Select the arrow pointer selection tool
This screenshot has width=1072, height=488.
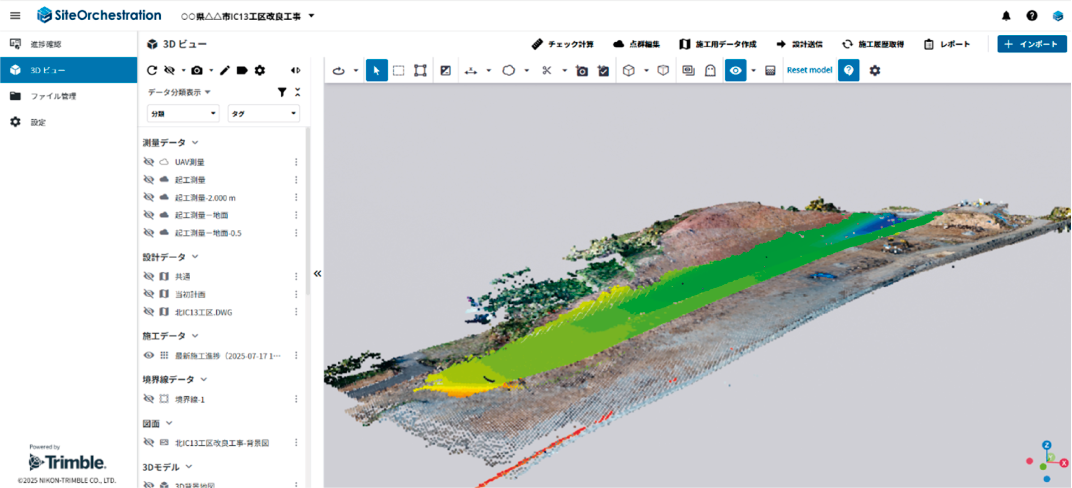tap(376, 70)
